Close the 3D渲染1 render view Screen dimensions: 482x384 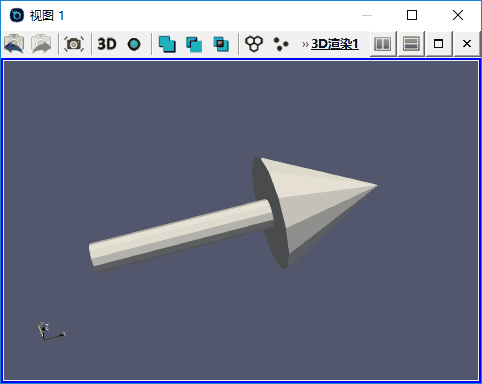(x=467, y=44)
